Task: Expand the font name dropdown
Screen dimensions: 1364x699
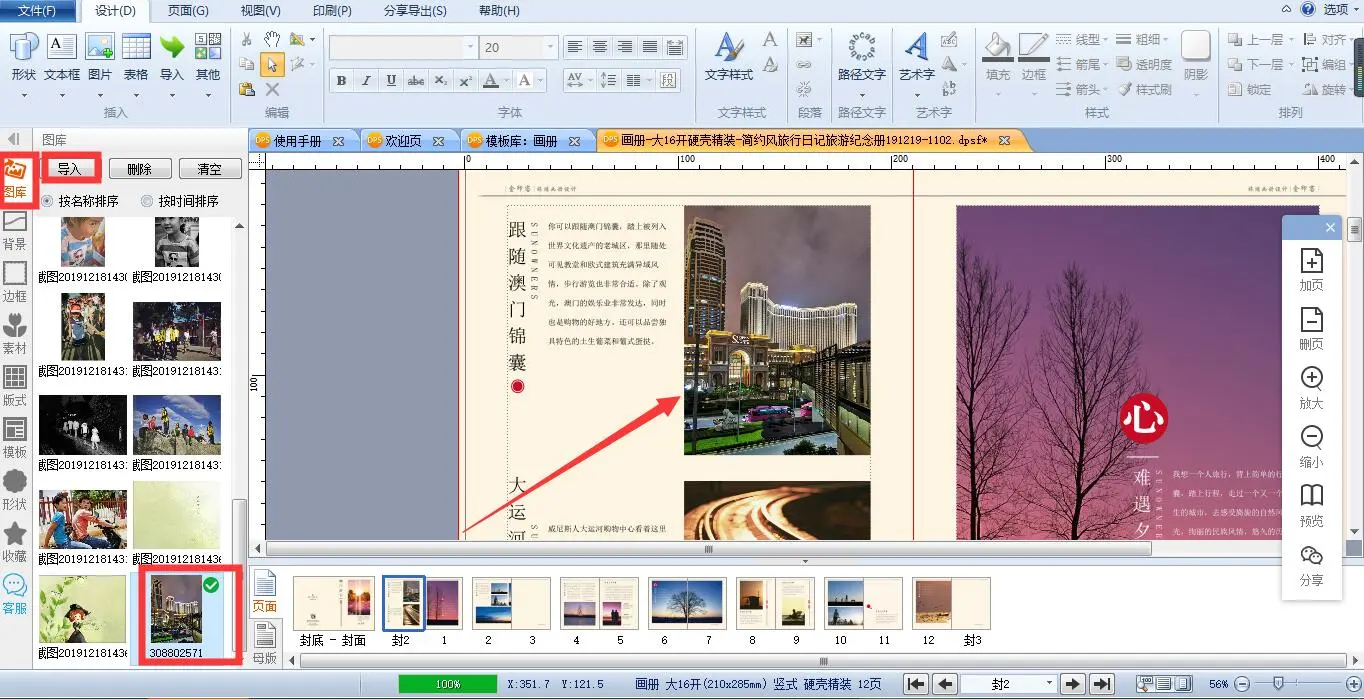Action: click(x=469, y=48)
